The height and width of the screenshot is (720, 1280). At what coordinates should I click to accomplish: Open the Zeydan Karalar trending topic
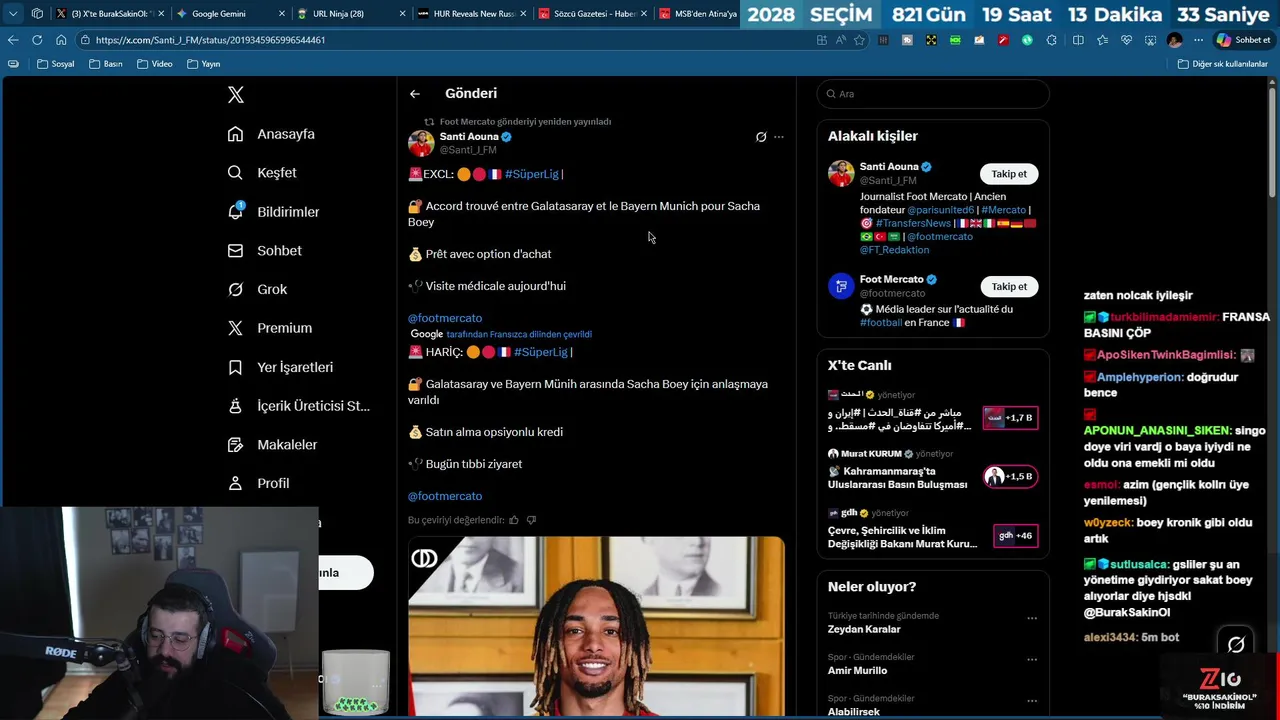(864, 629)
